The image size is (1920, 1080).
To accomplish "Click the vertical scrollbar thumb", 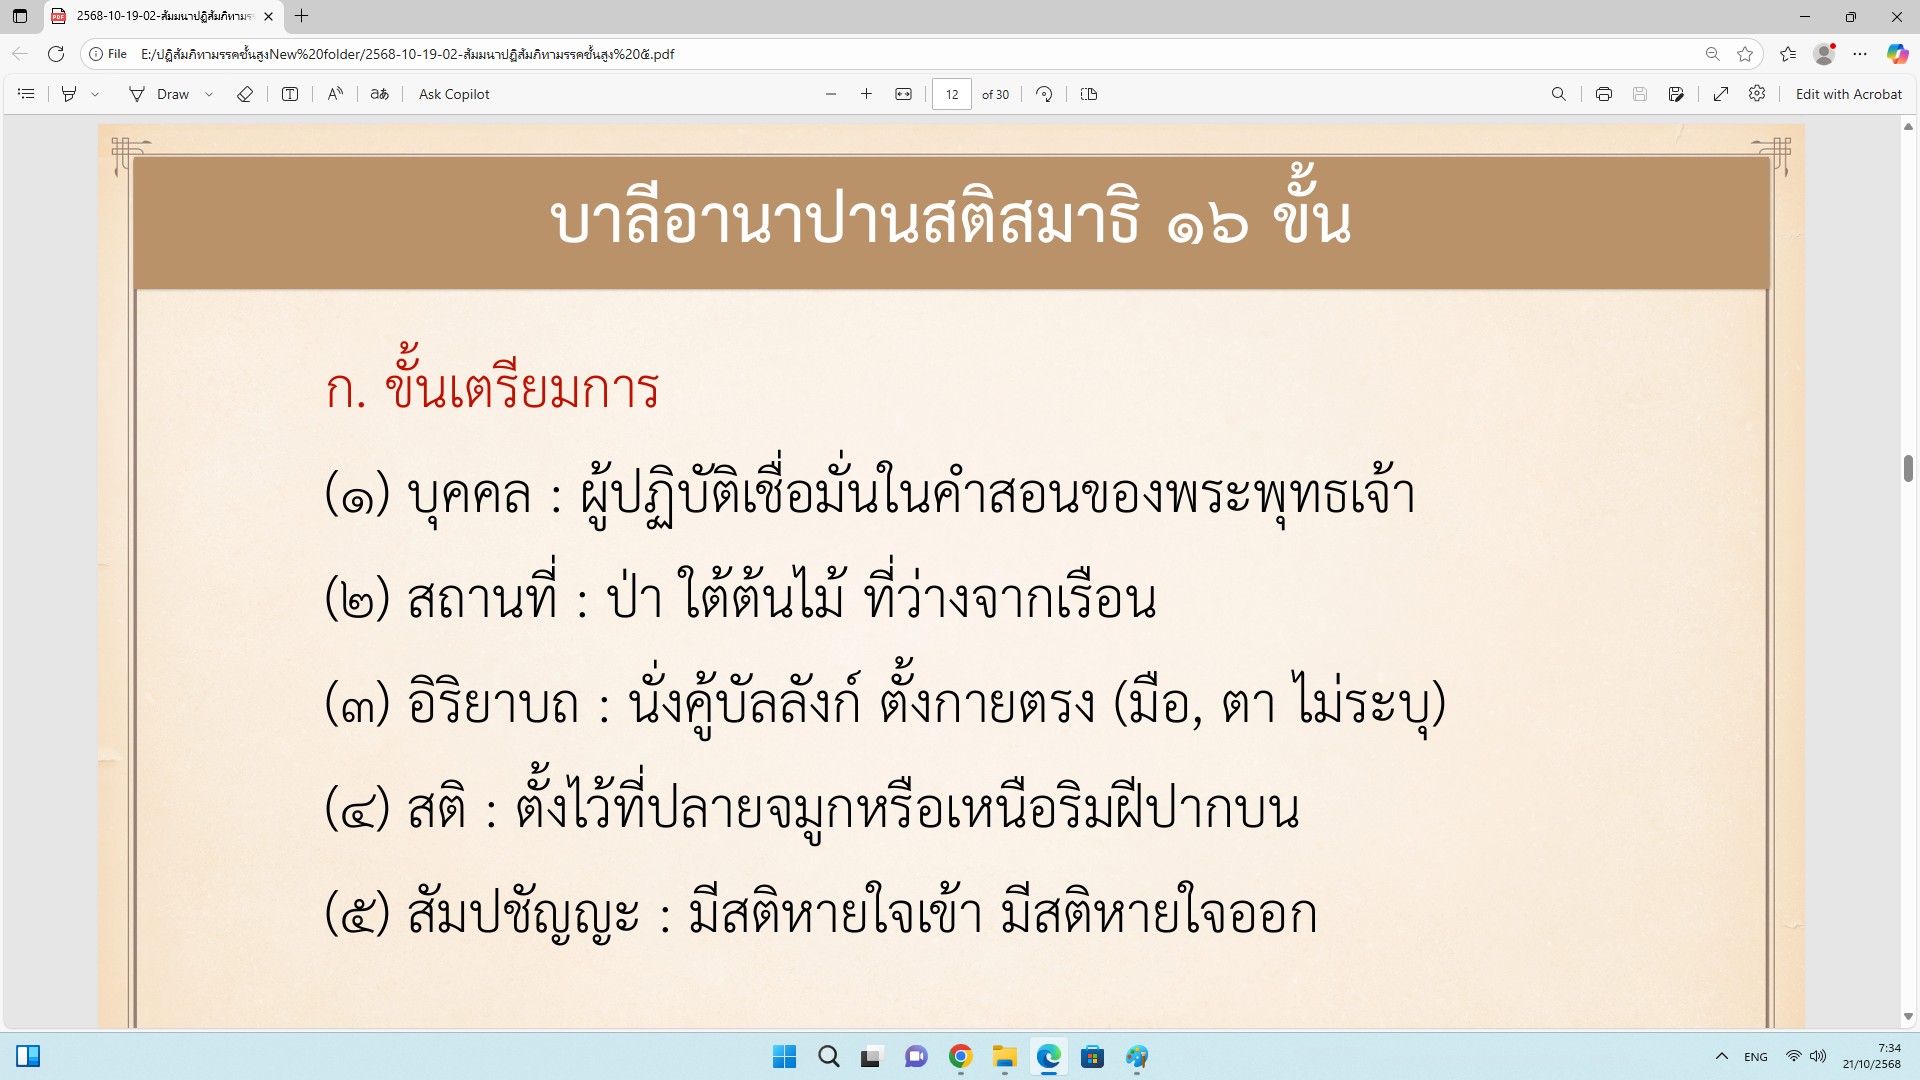I will [1908, 467].
